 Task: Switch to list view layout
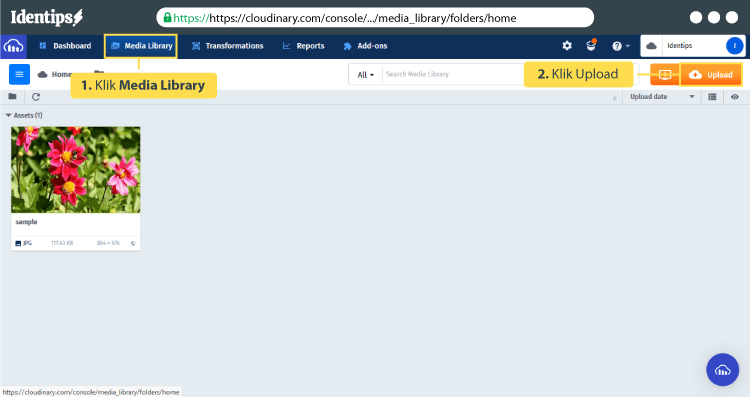click(712, 97)
